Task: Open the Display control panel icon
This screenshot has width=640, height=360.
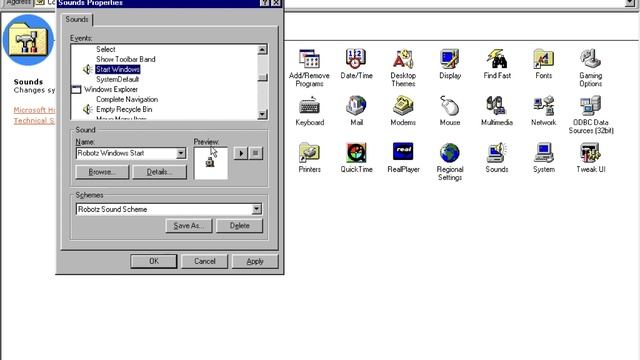Action: (x=450, y=59)
